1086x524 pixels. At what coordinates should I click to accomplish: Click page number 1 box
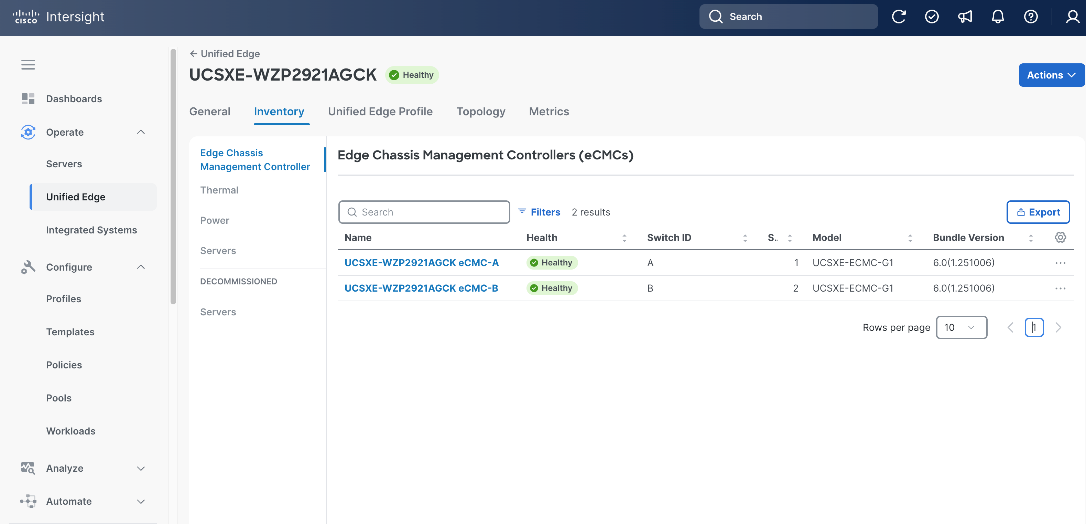point(1034,327)
